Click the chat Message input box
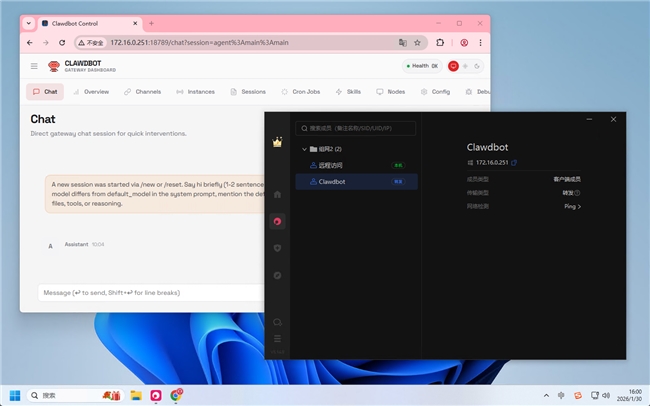The height and width of the screenshot is (406, 650). [x=151, y=293]
